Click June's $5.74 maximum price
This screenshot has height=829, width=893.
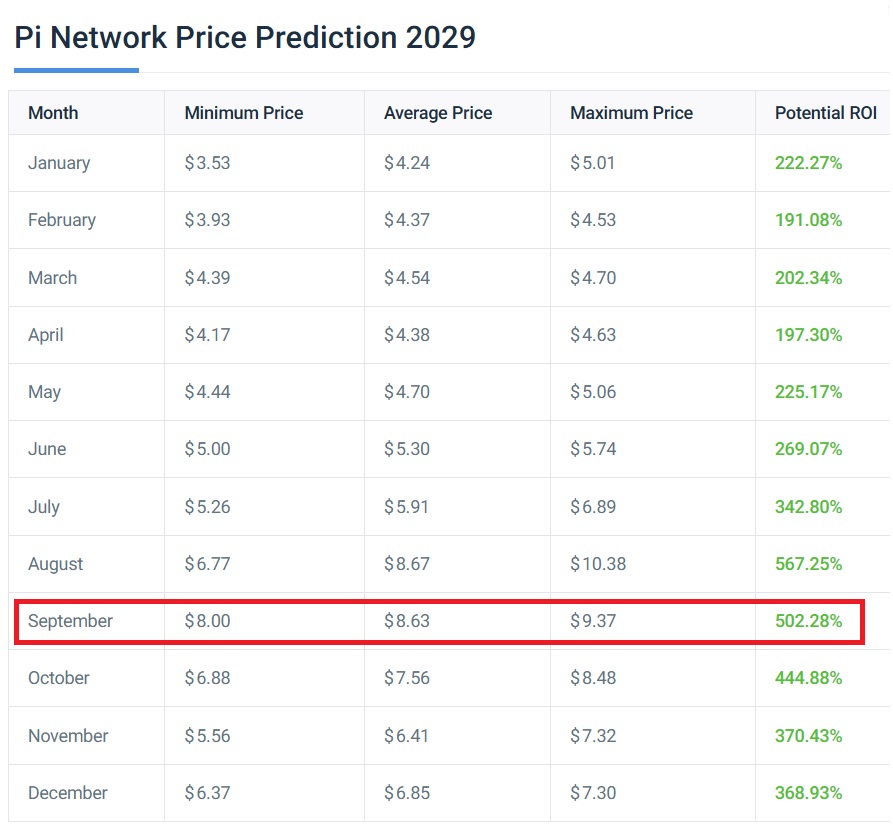click(593, 449)
